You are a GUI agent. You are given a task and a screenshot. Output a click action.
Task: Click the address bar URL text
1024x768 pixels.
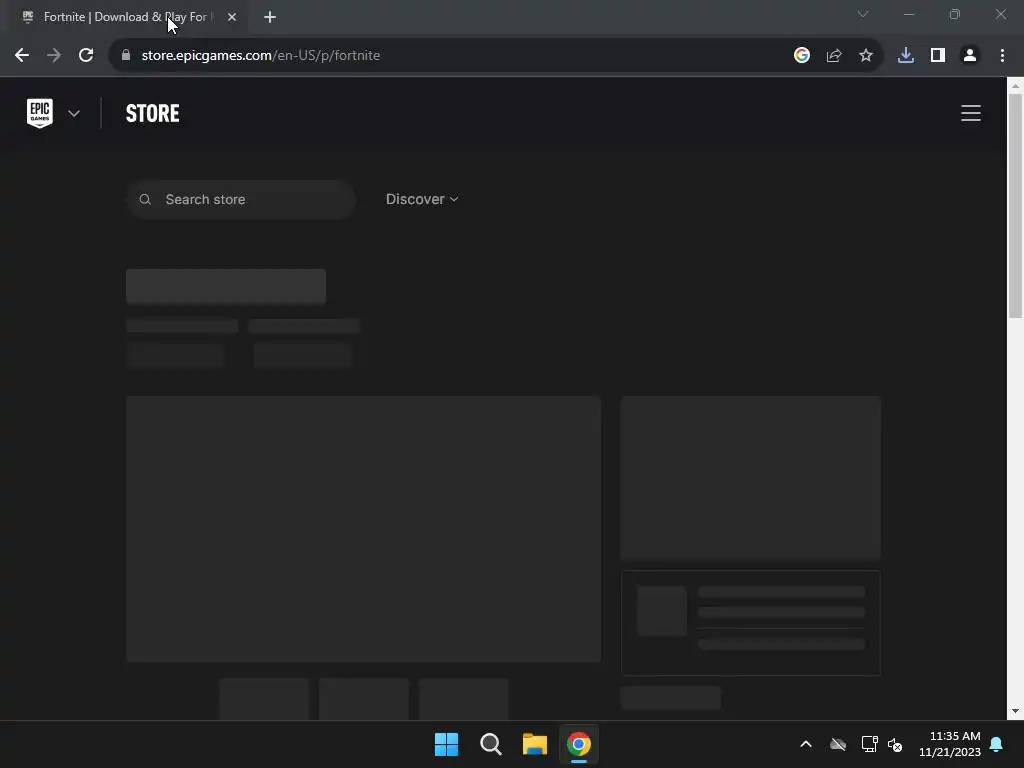pos(261,56)
